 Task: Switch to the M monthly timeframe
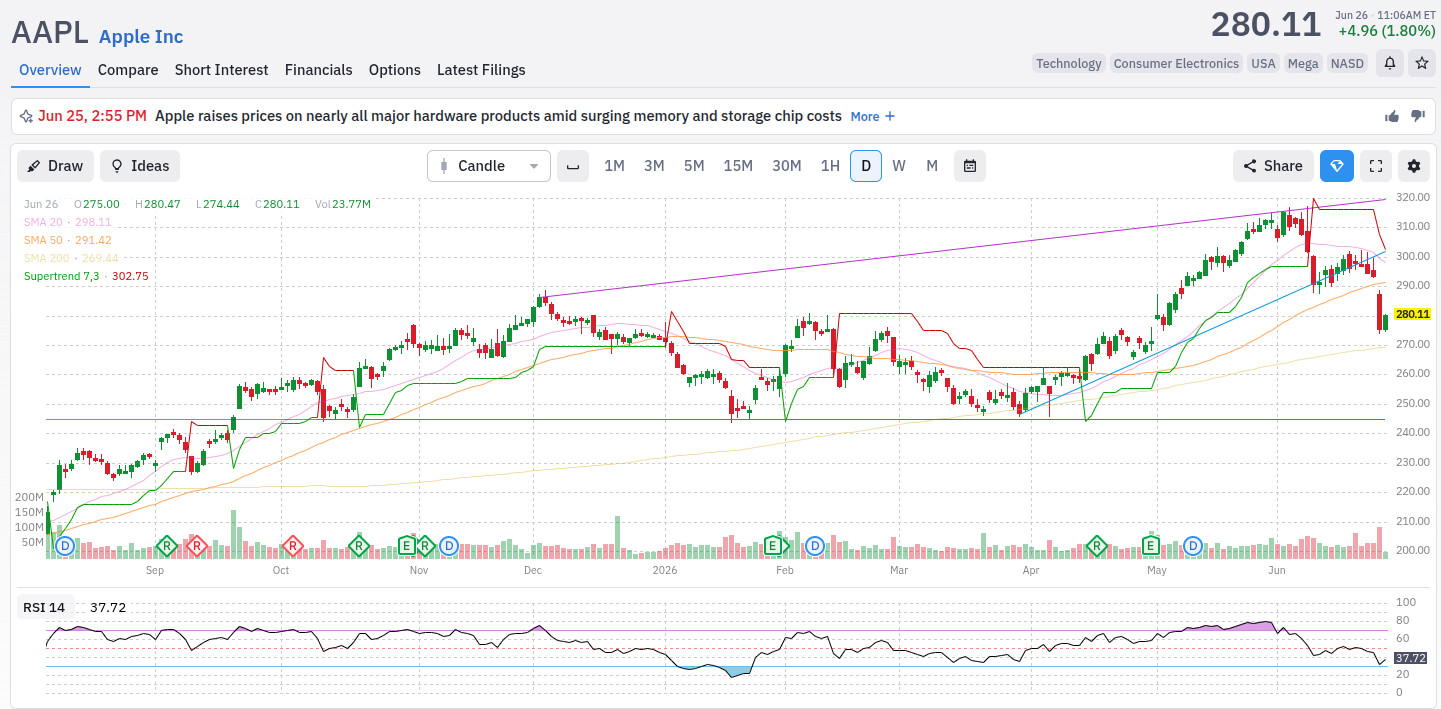pyautogui.click(x=932, y=166)
